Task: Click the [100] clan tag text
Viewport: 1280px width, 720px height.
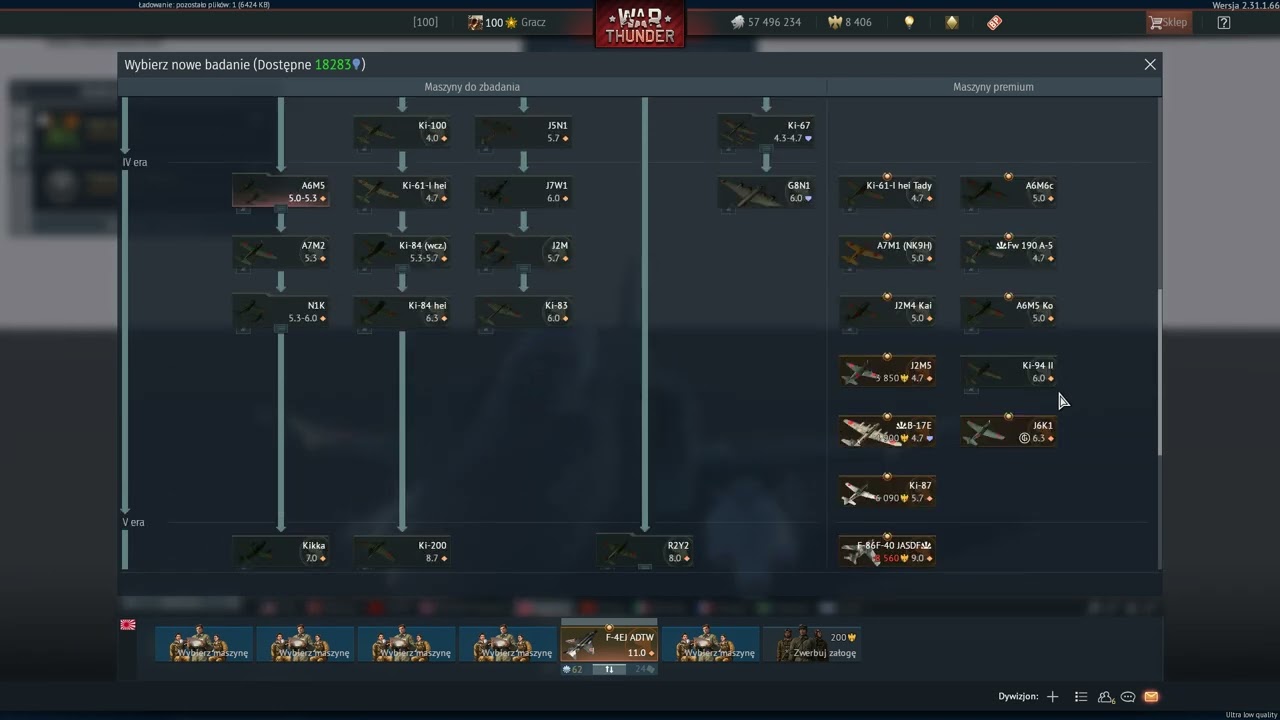Action: click(x=425, y=22)
